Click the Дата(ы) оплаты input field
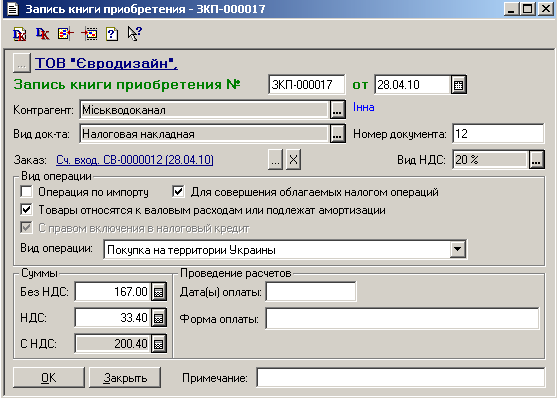The height and width of the screenshot is (398, 557). tap(311, 292)
